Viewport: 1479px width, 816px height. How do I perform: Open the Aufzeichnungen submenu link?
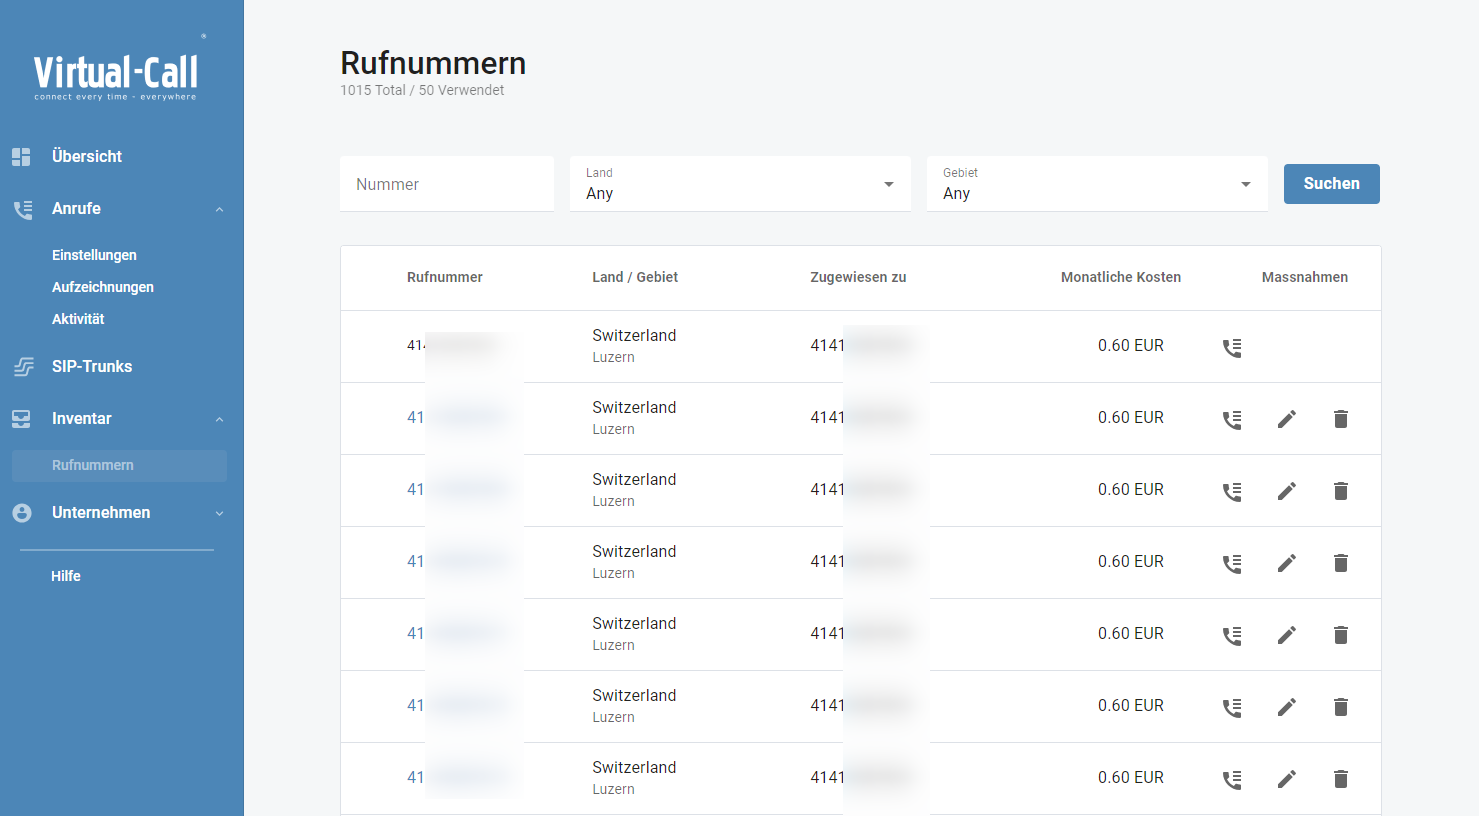(x=103, y=287)
